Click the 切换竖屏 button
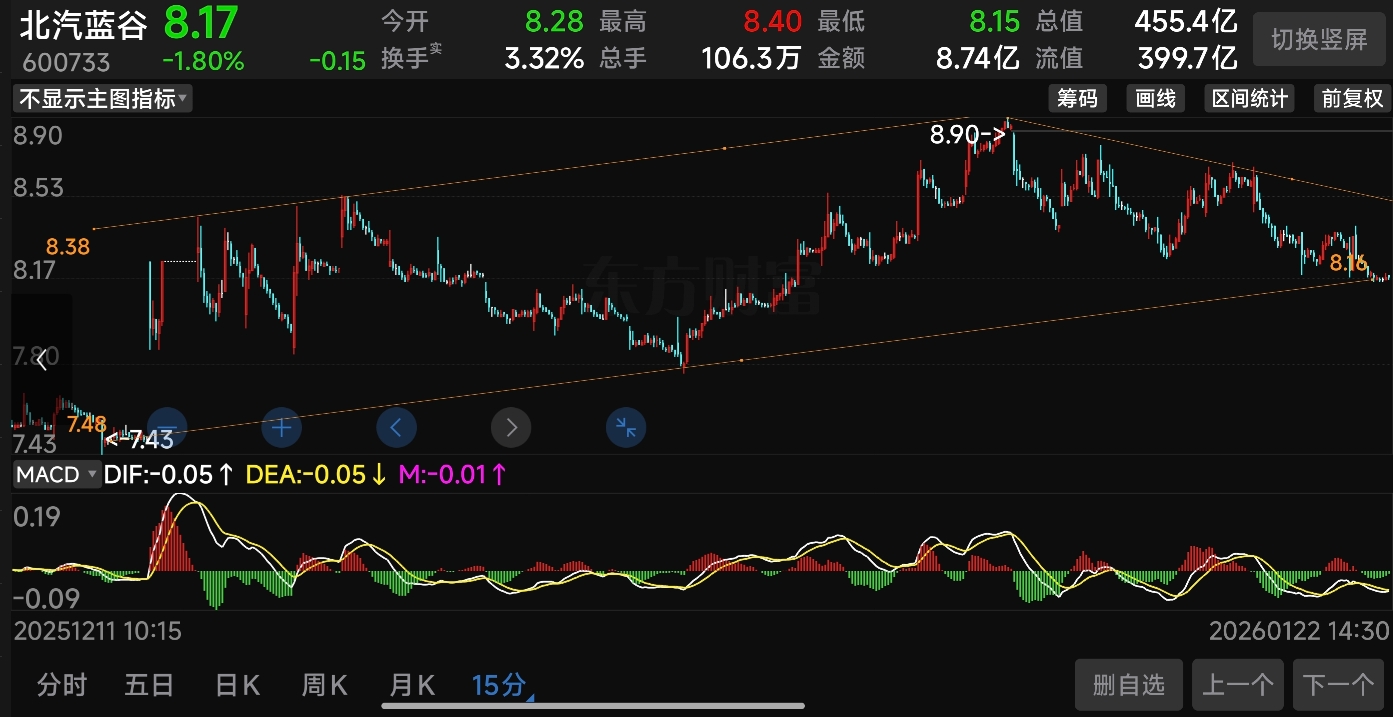The height and width of the screenshot is (717, 1393). [x=1319, y=39]
